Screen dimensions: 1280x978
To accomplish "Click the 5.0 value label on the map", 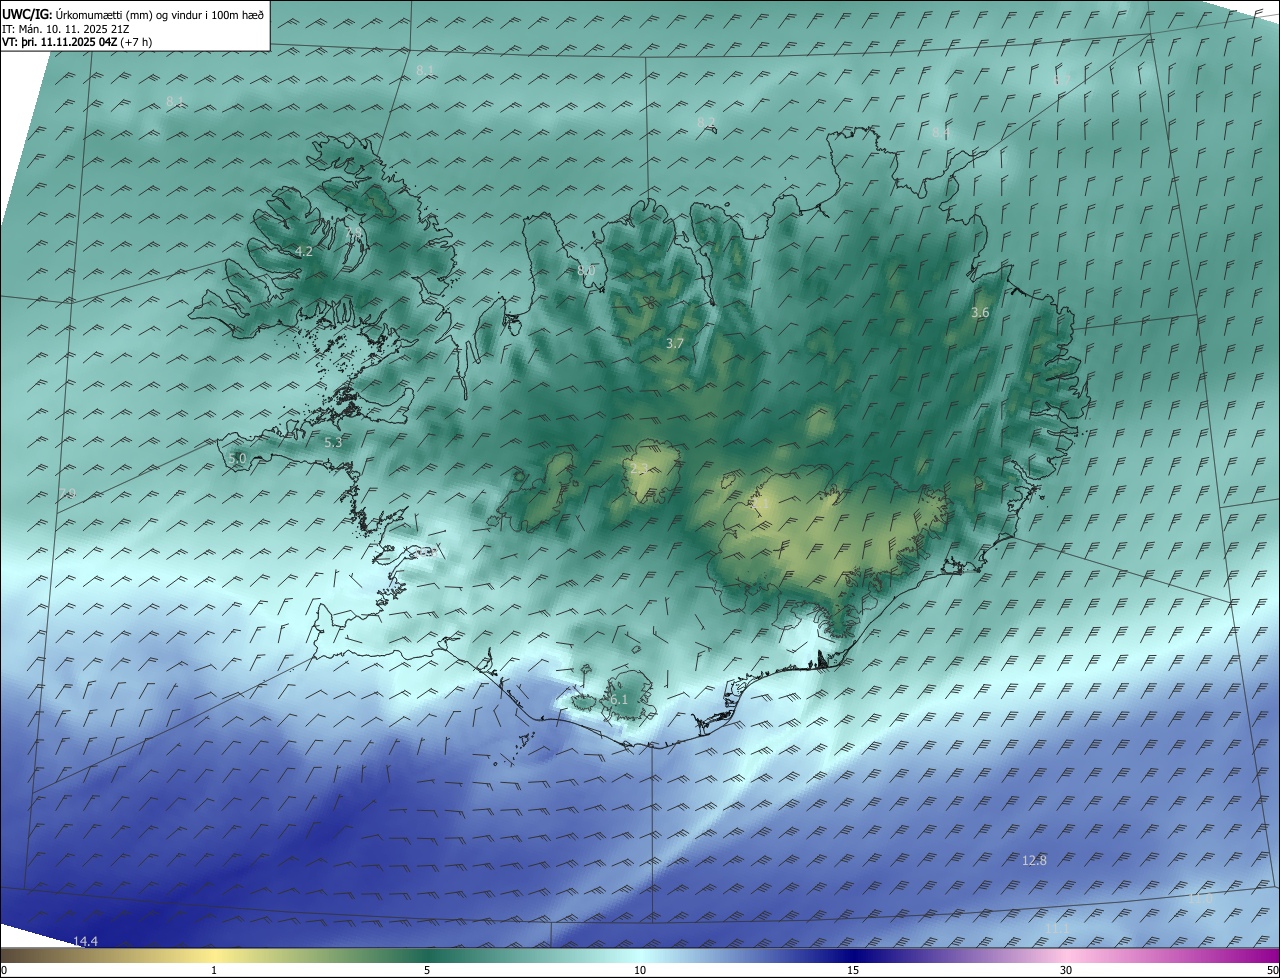I will pyautogui.click(x=237, y=459).
